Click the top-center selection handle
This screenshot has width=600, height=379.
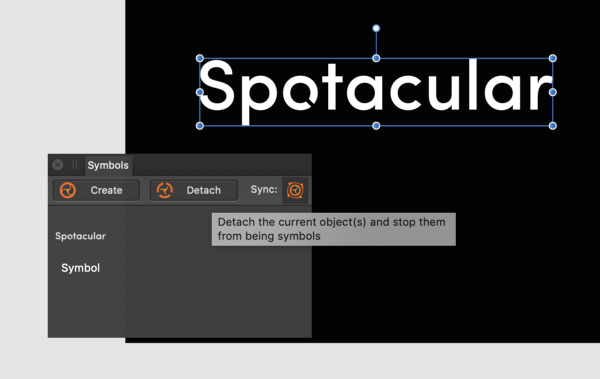coord(376,58)
